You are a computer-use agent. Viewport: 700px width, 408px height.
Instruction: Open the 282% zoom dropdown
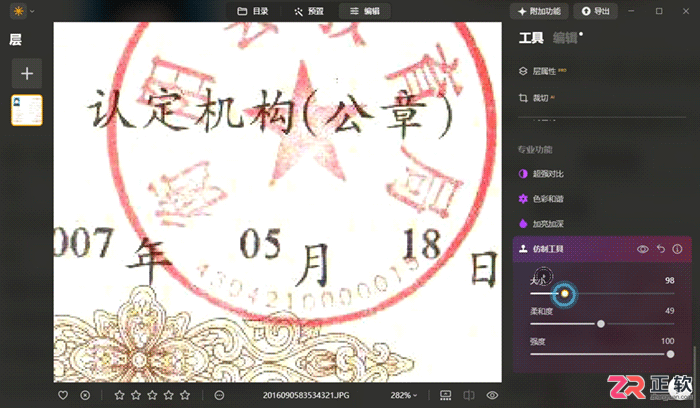click(x=404, y=396)
